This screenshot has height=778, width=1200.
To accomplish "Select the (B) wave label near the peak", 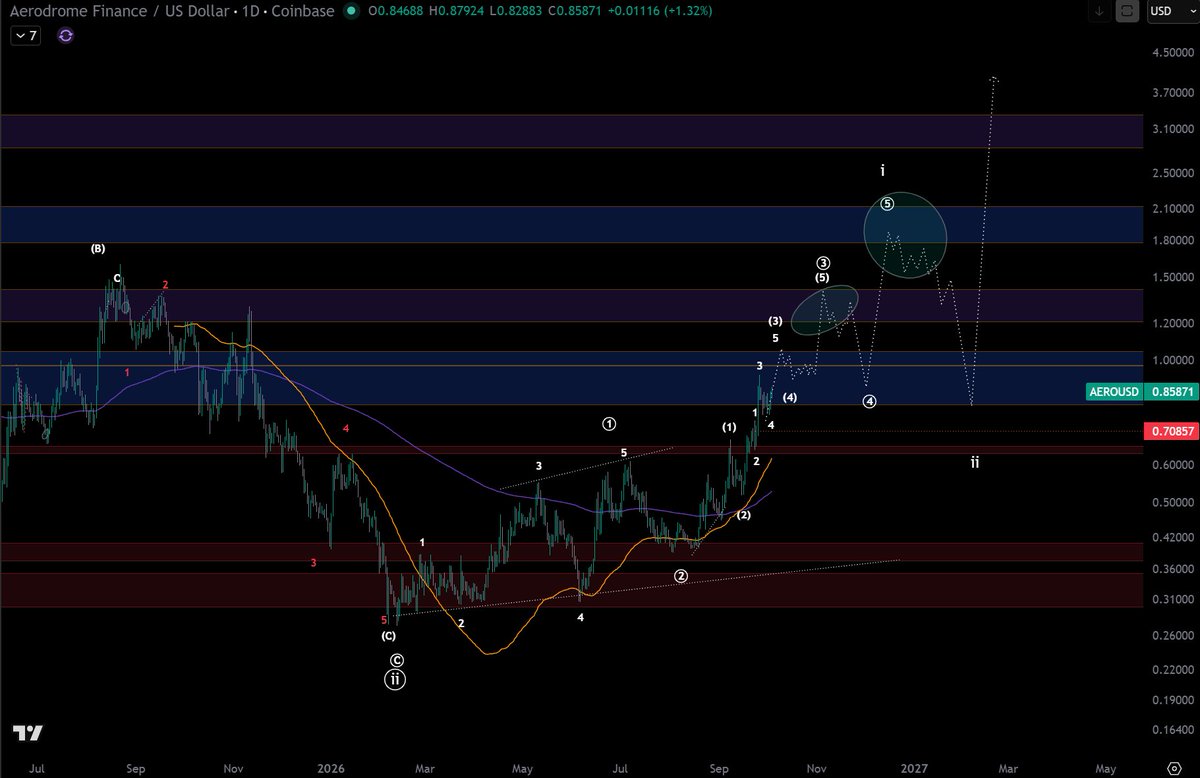I will (x=98, y=248).
